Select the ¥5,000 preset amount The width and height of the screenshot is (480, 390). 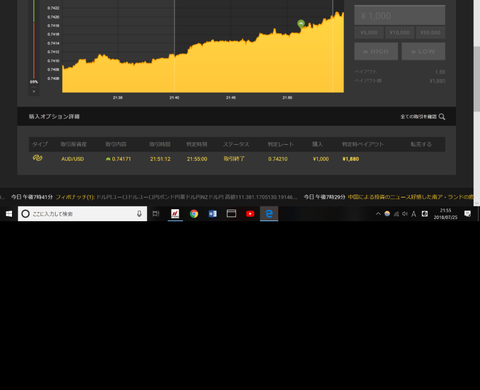[x=369, y=33]
